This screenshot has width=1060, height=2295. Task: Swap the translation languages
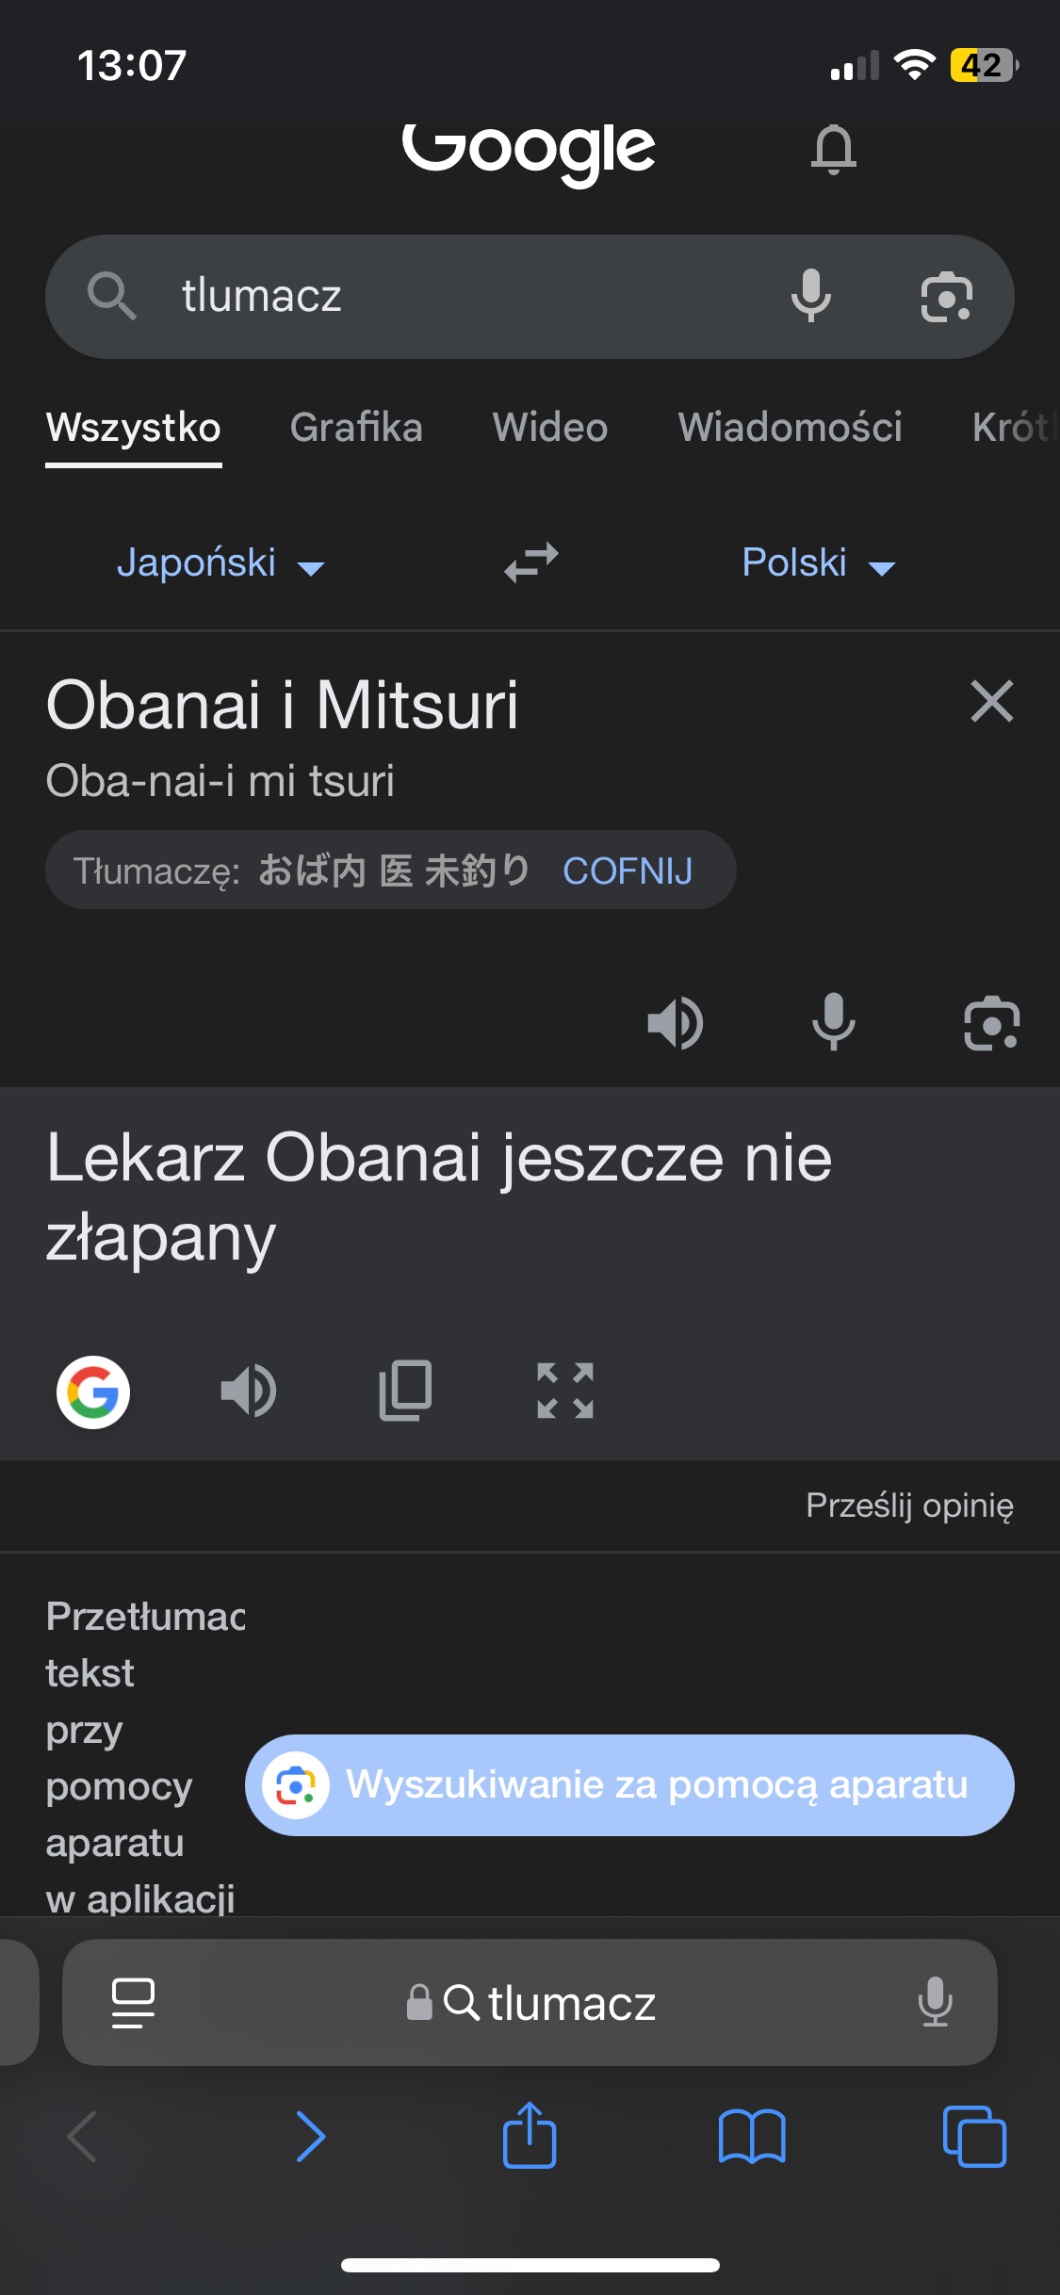531,562
